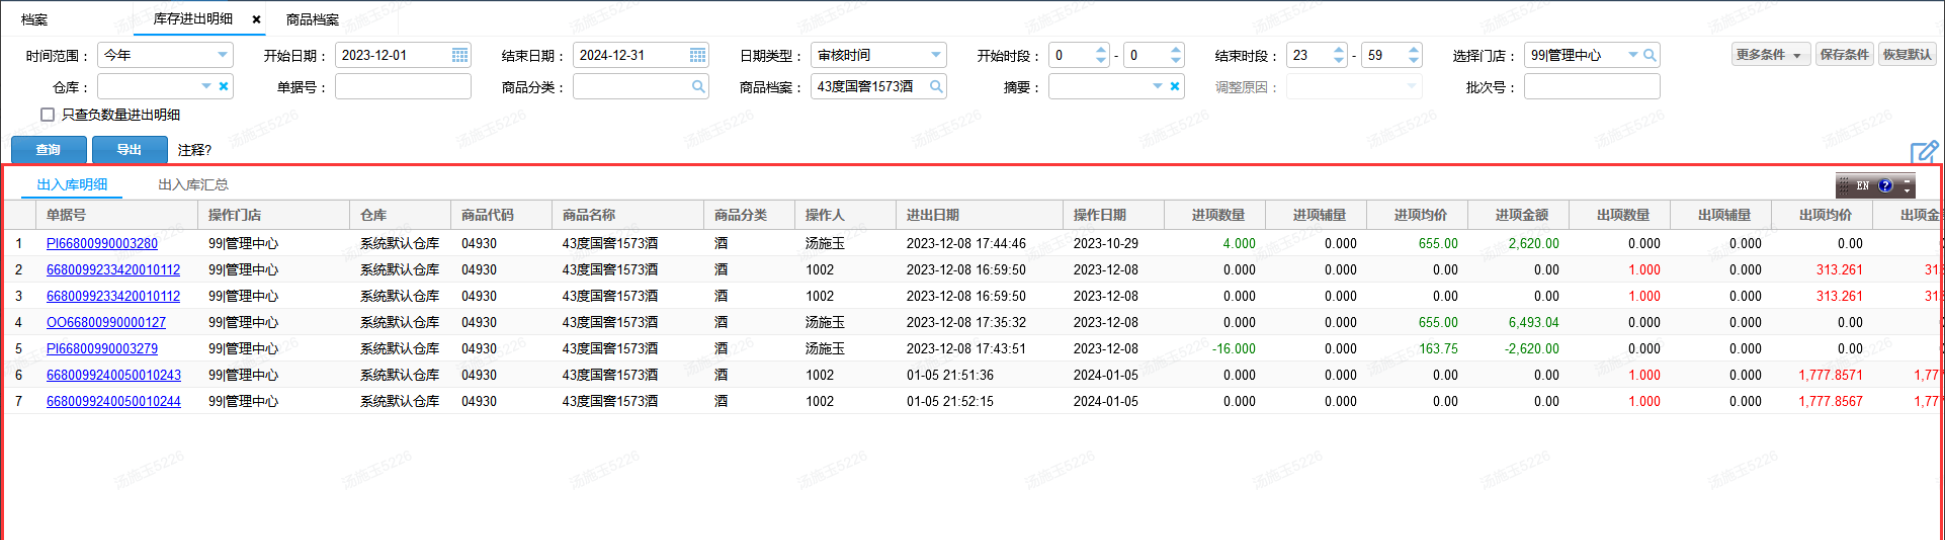Select the 出入库明细 sub-tab
The image size is (1945, 540).
point(72,185)
